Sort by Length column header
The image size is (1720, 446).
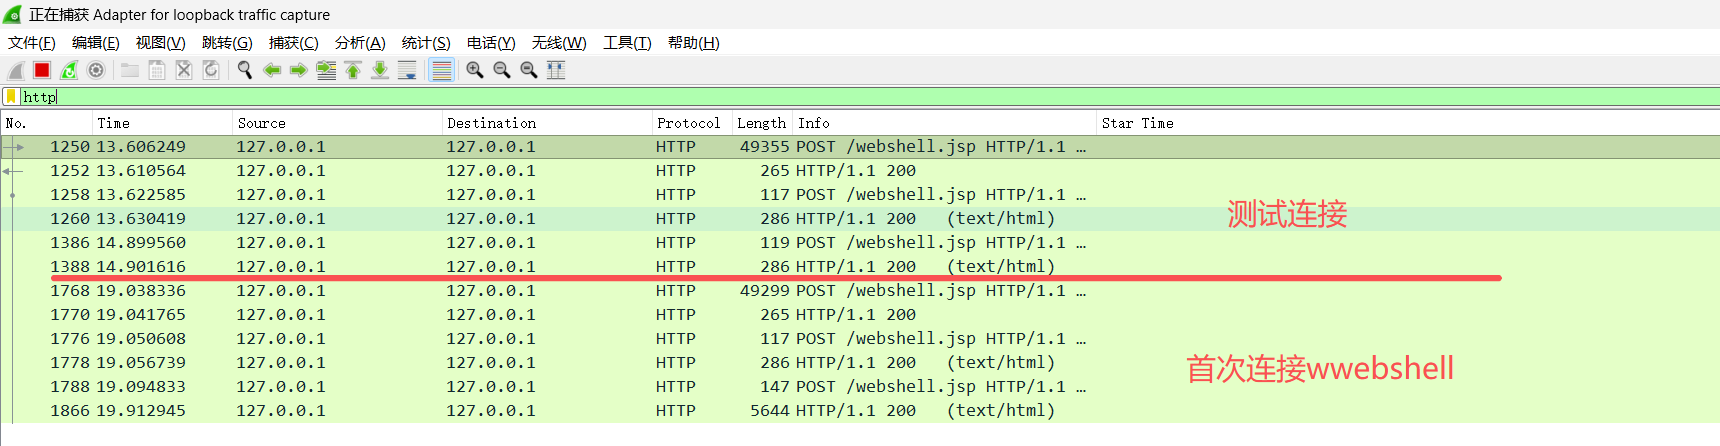coord(761,123)
